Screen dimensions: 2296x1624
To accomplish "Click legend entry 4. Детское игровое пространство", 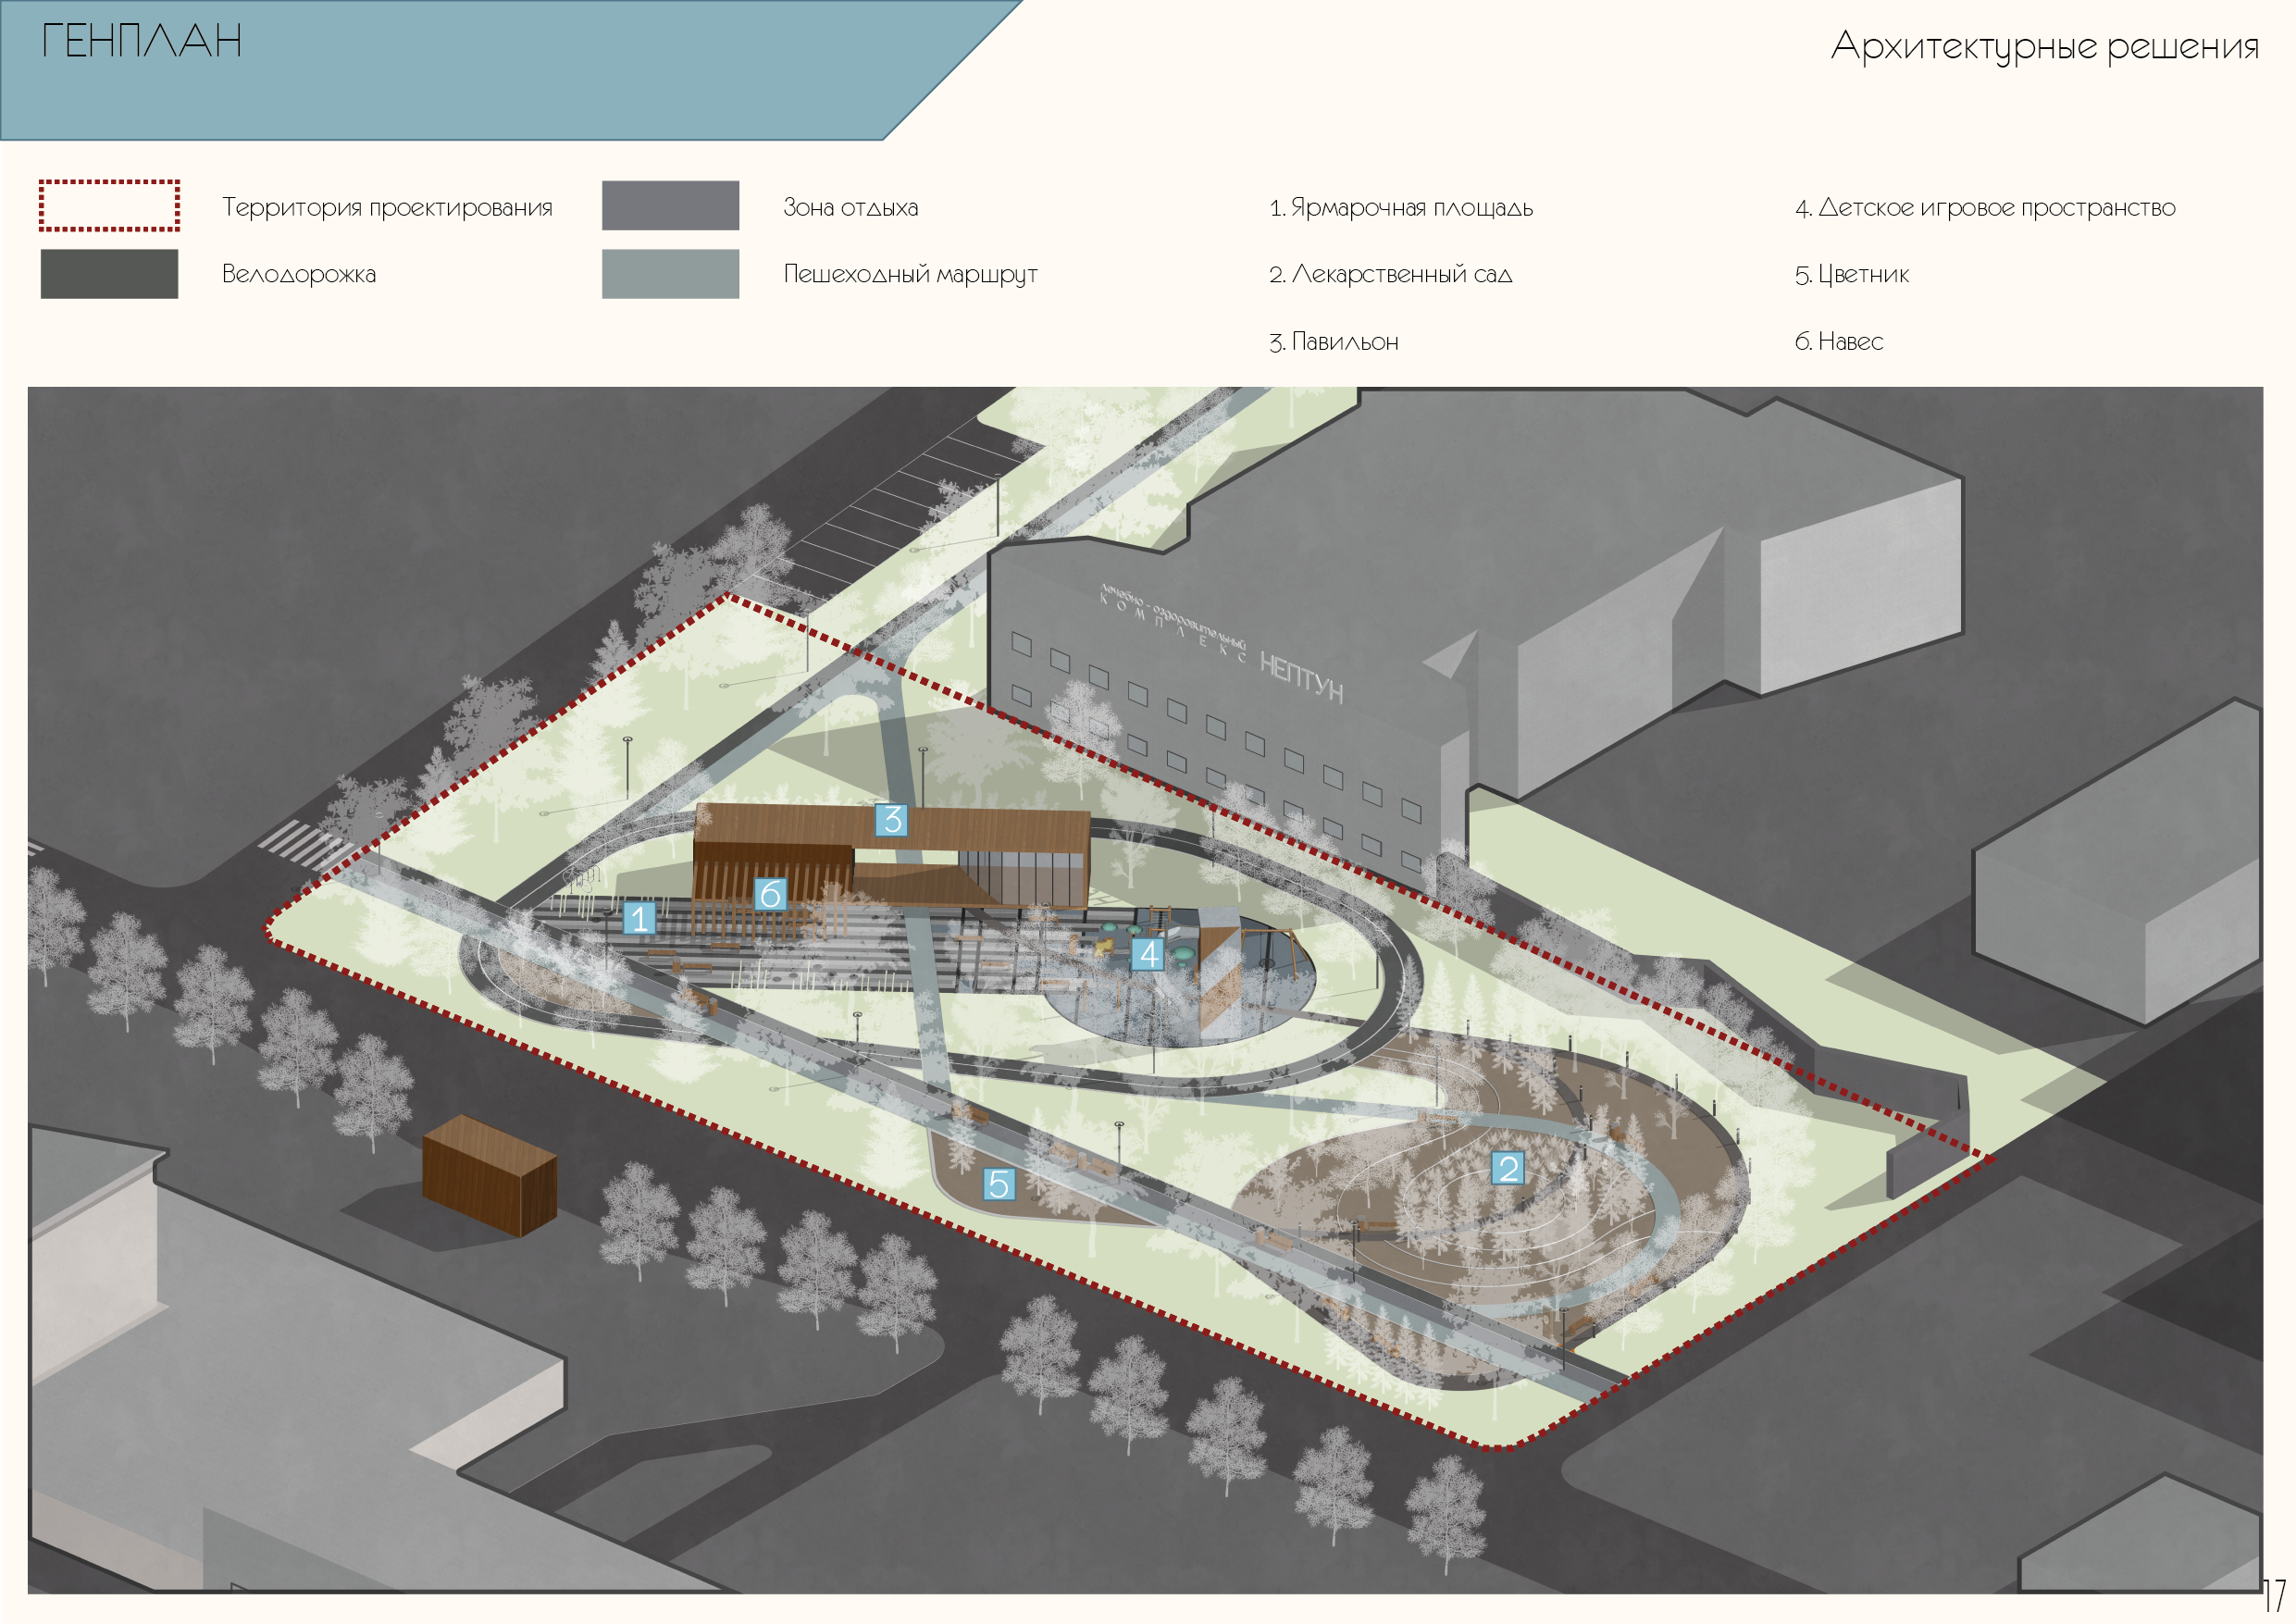I will coord(1984,208).
